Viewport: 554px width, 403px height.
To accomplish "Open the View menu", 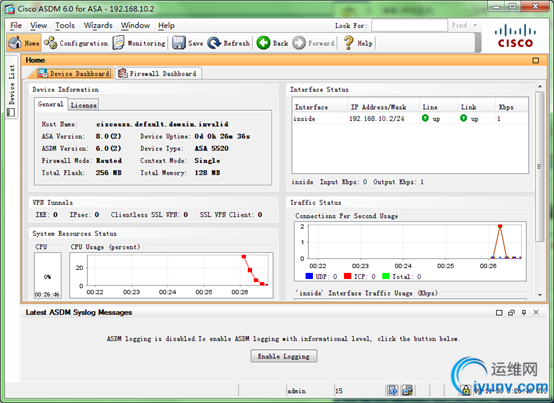I will click(39, 25).
